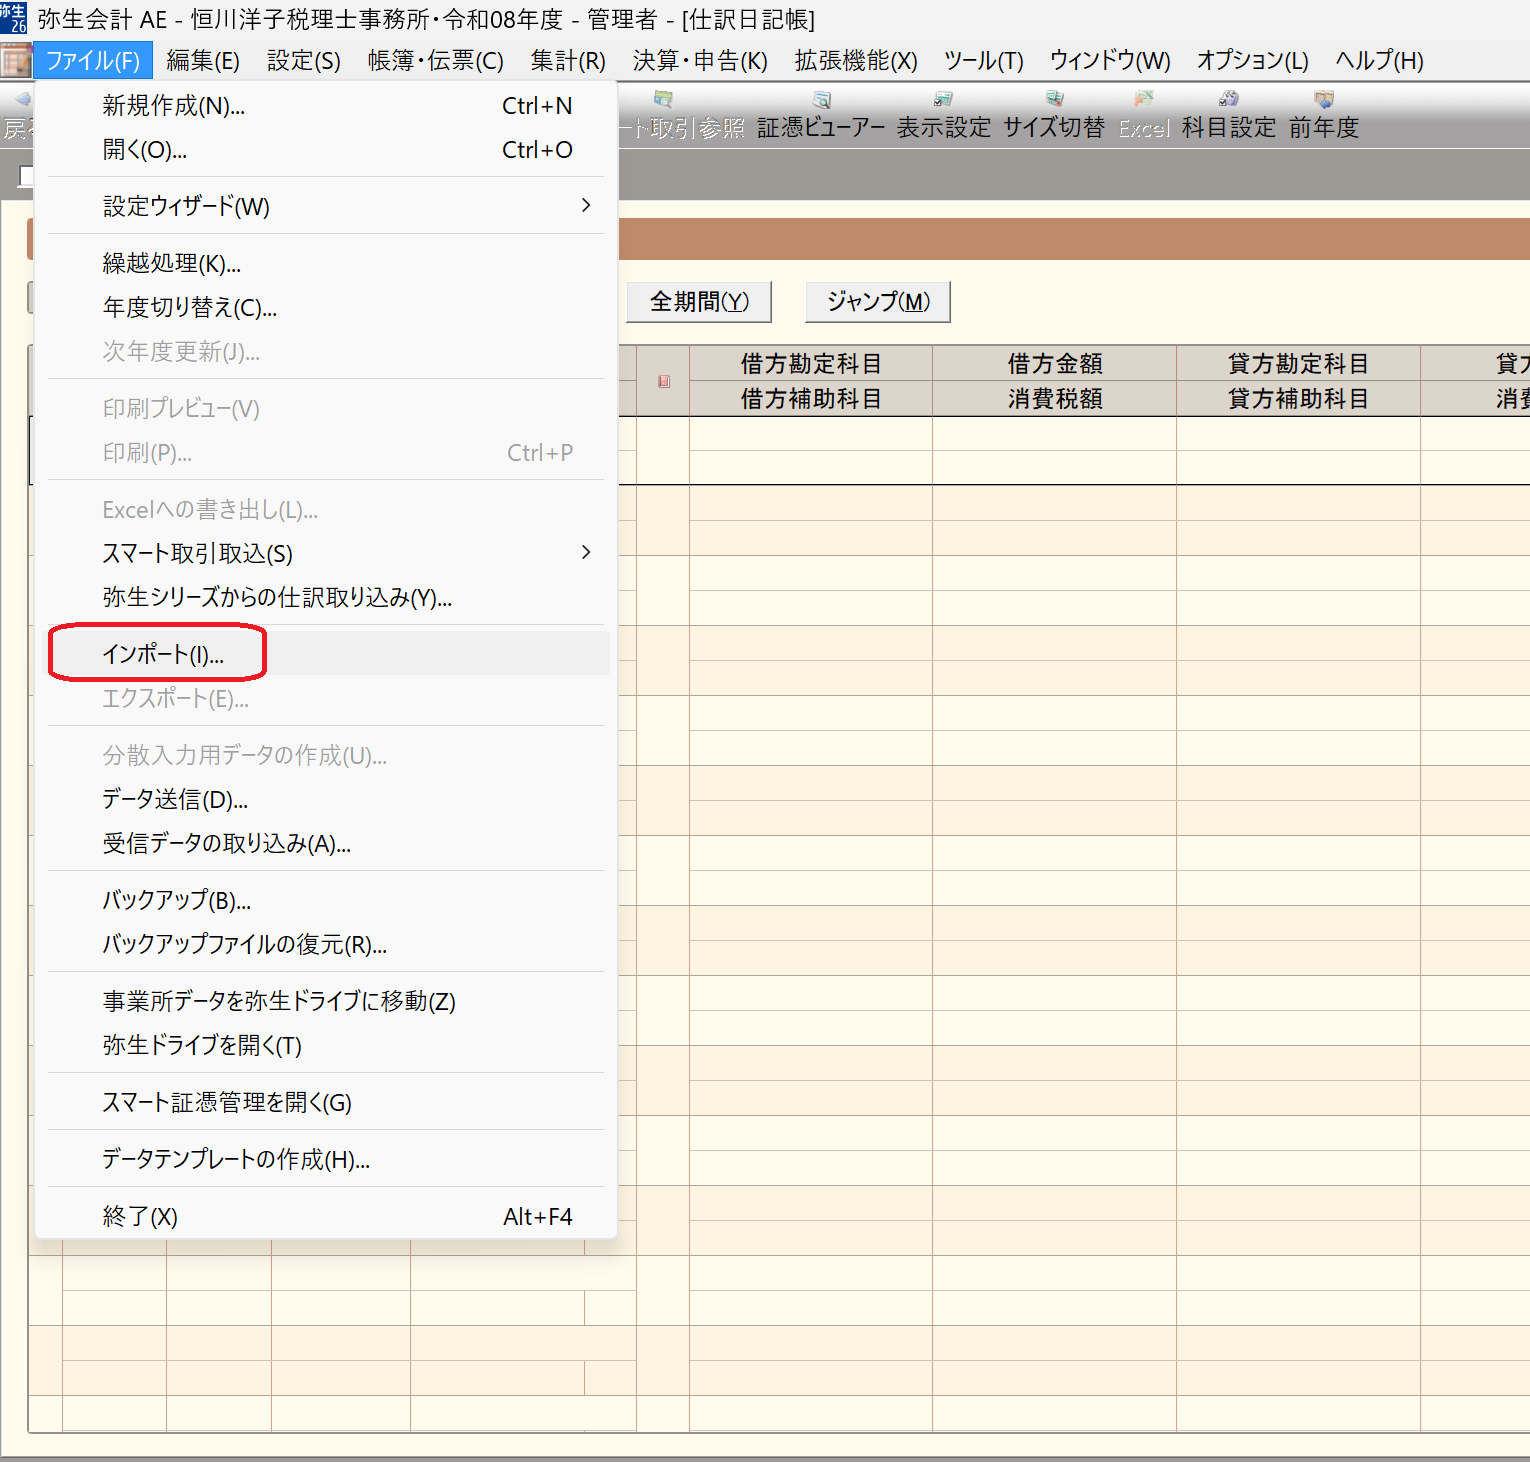Open the 証憑ビューアー toolbar icon
Image resolution: width=1530 pixels, height=1462 pixels.
tap(821, 113)
